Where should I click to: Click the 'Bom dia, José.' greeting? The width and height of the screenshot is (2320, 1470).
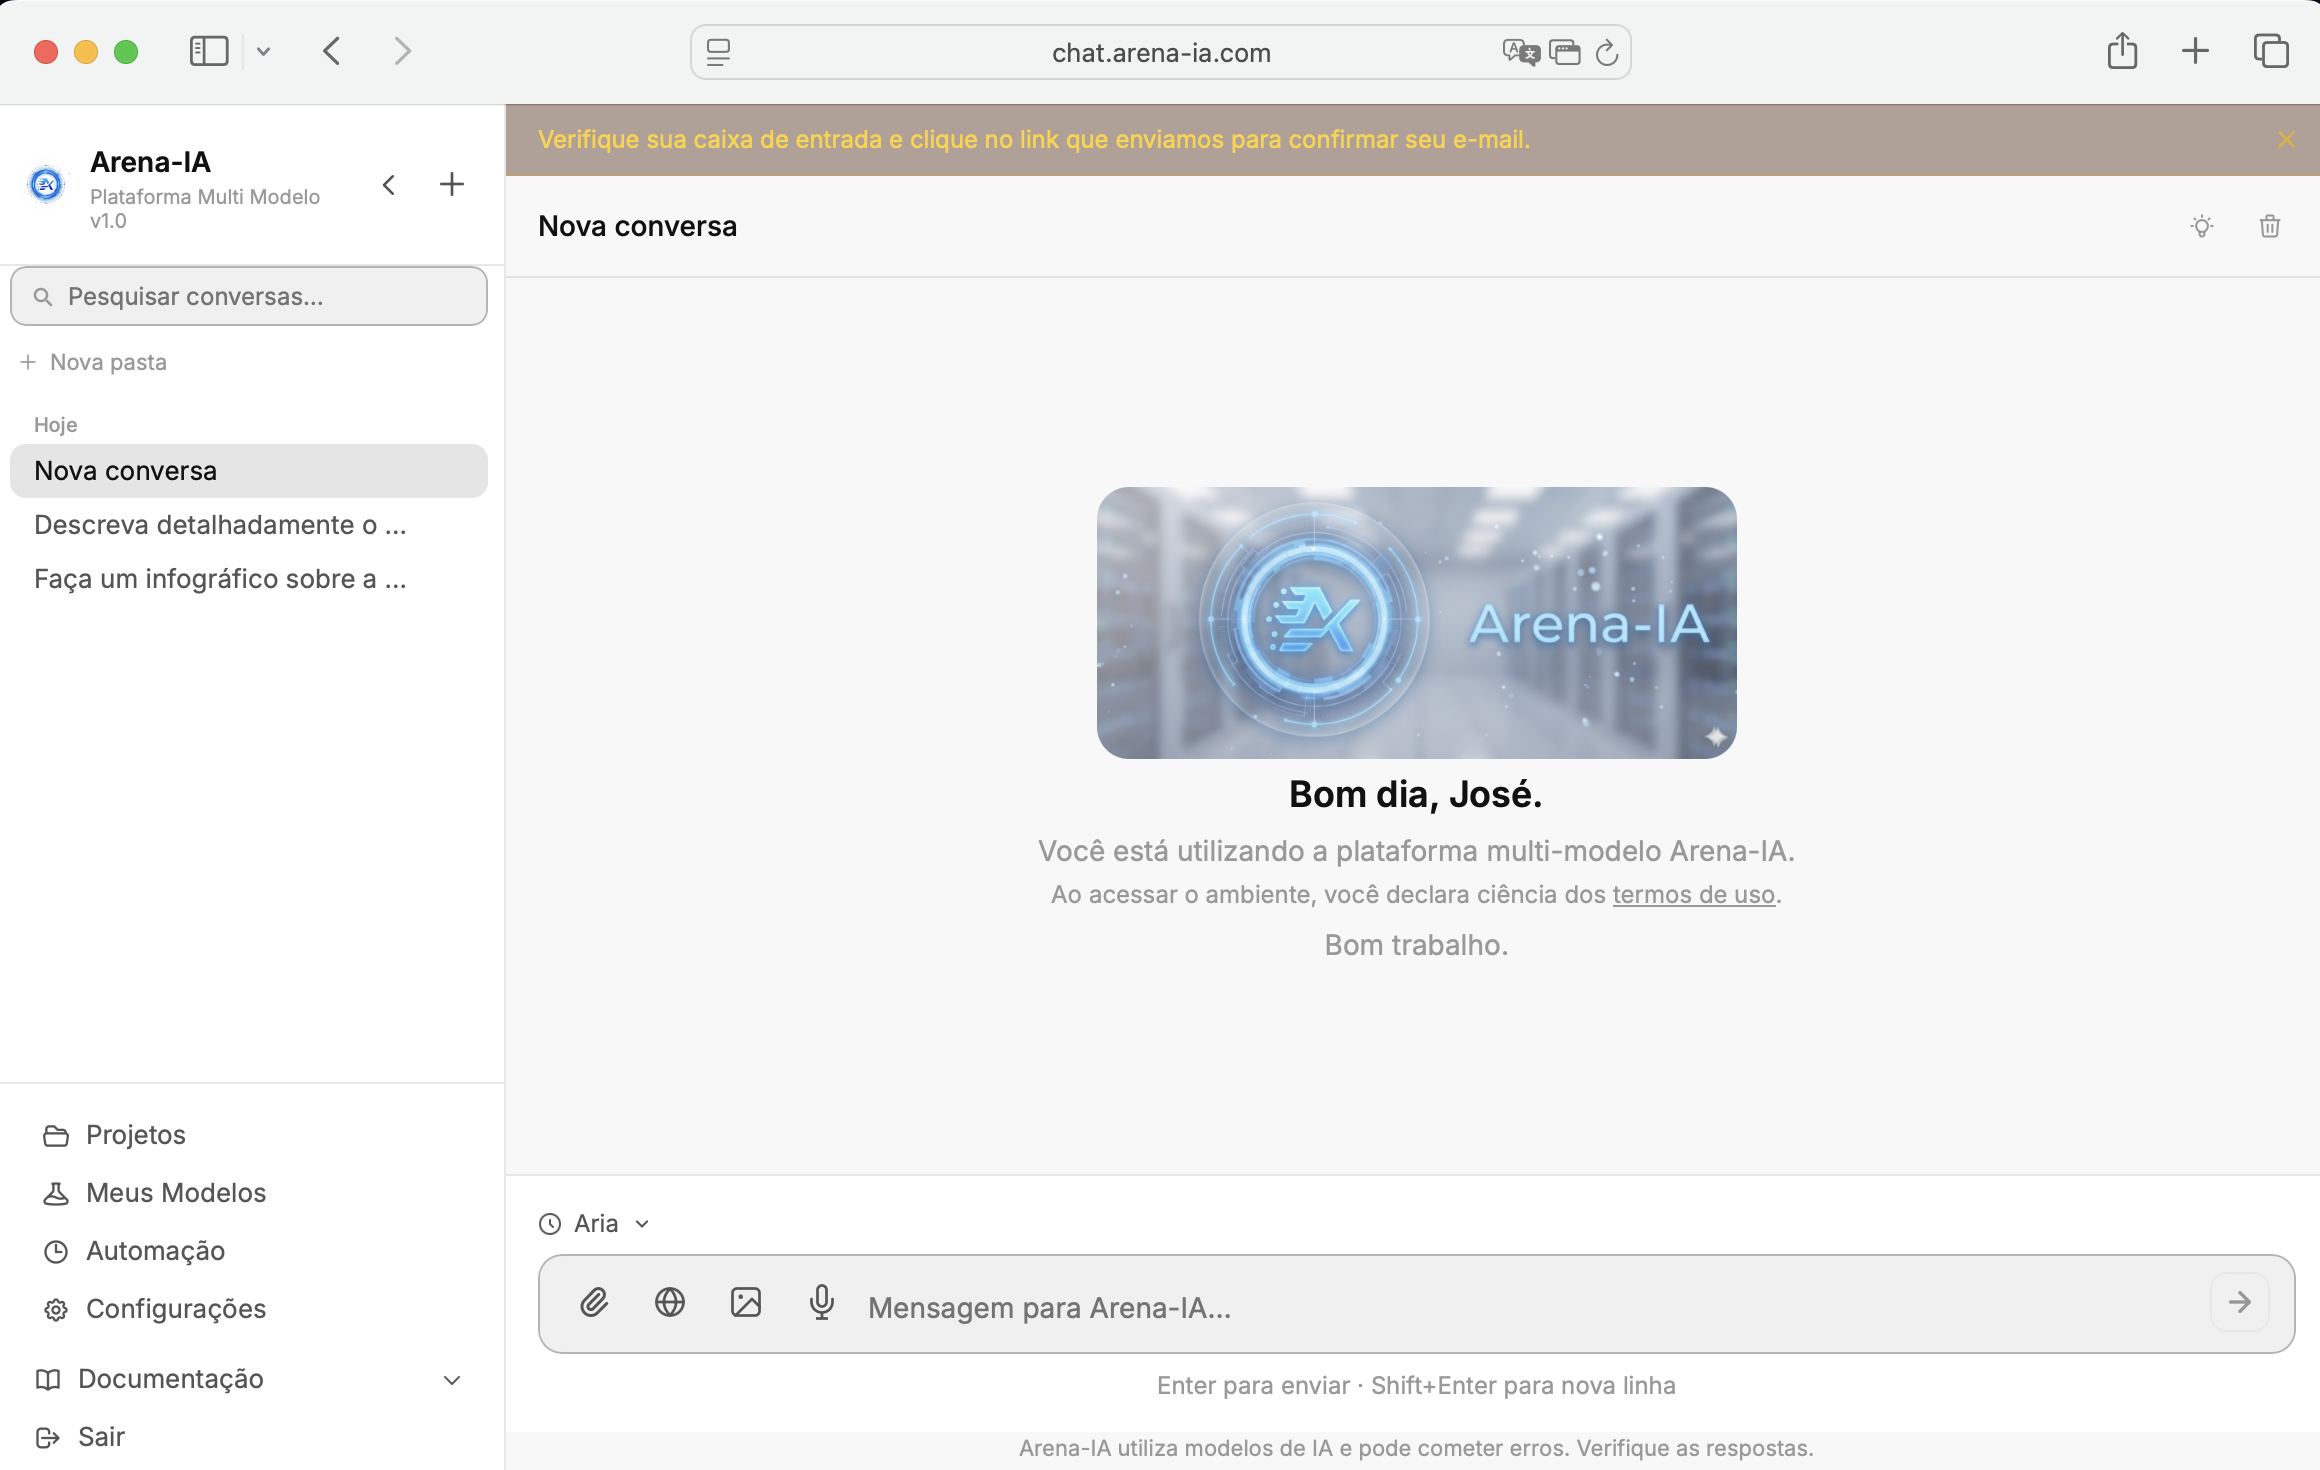pos(1416,794)
